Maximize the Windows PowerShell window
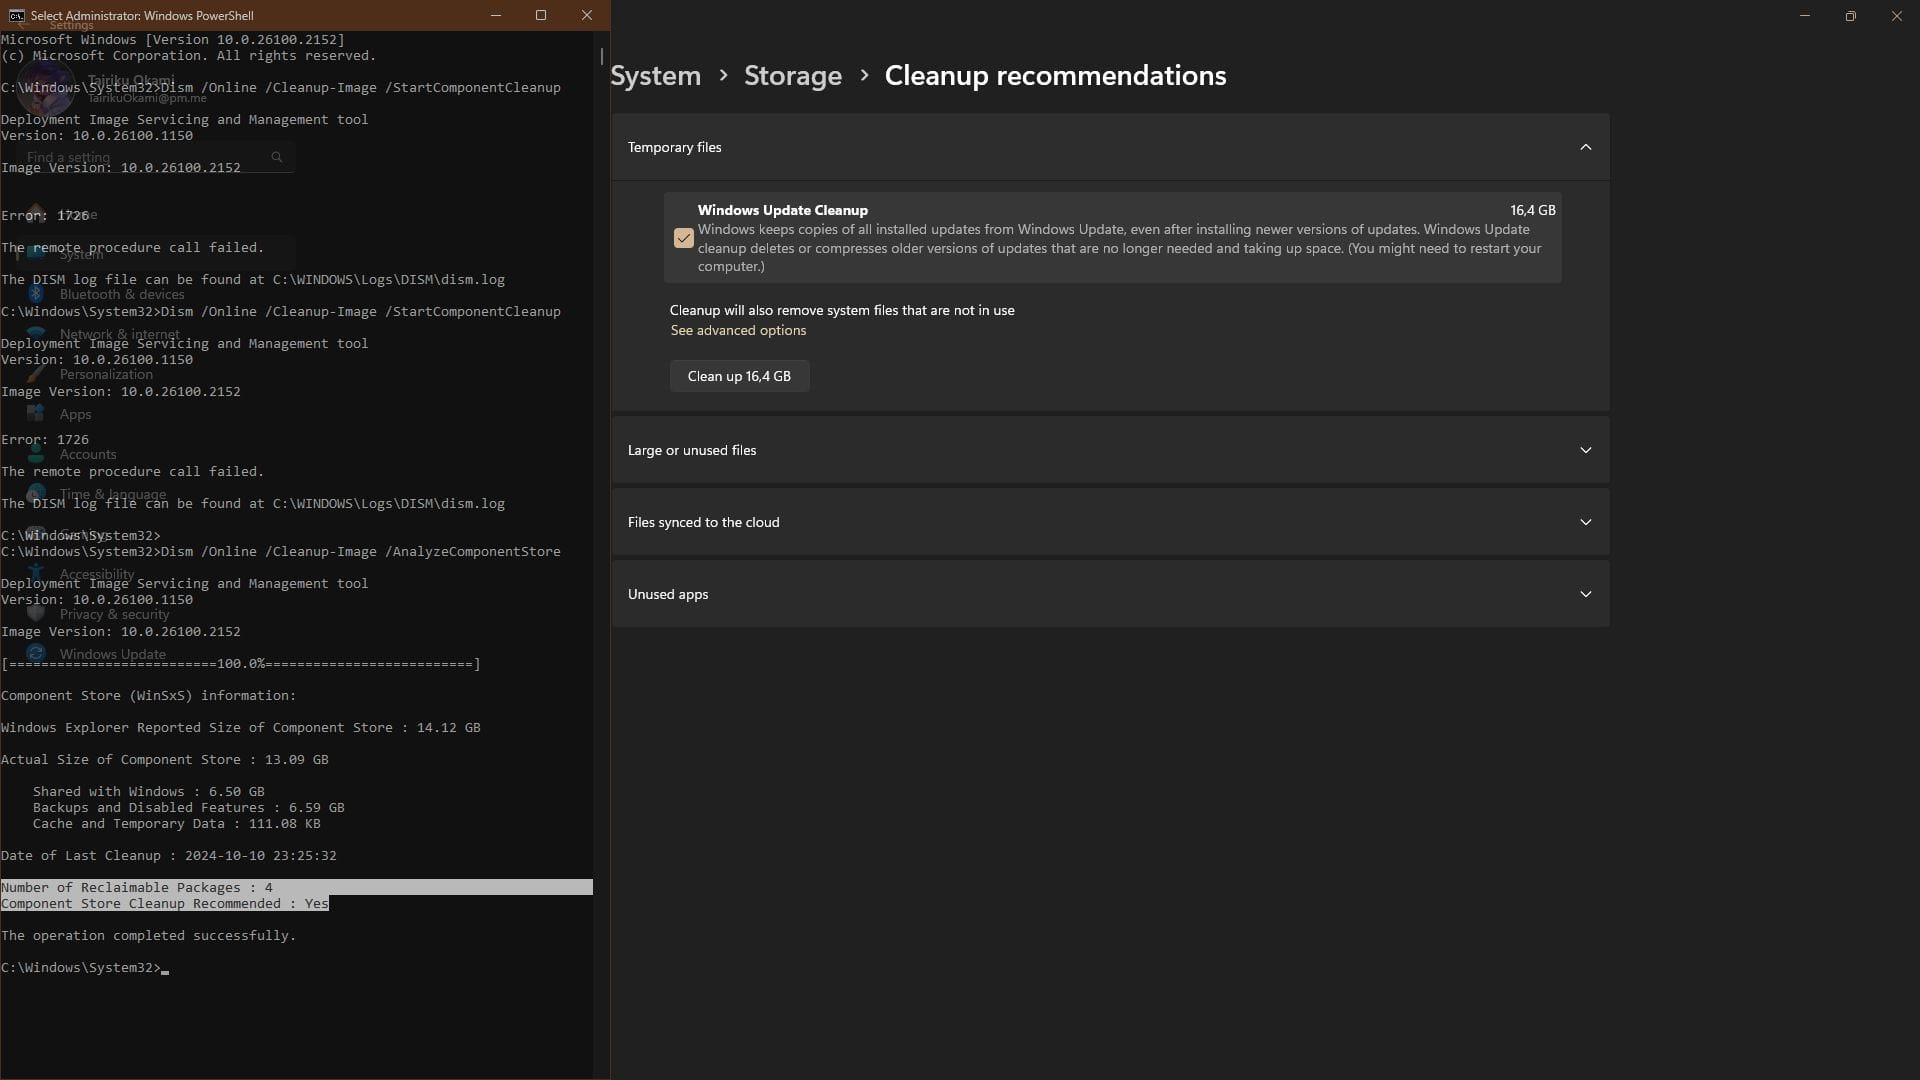Viewport: 1920px width, 1080px height. tap(541, 15)
